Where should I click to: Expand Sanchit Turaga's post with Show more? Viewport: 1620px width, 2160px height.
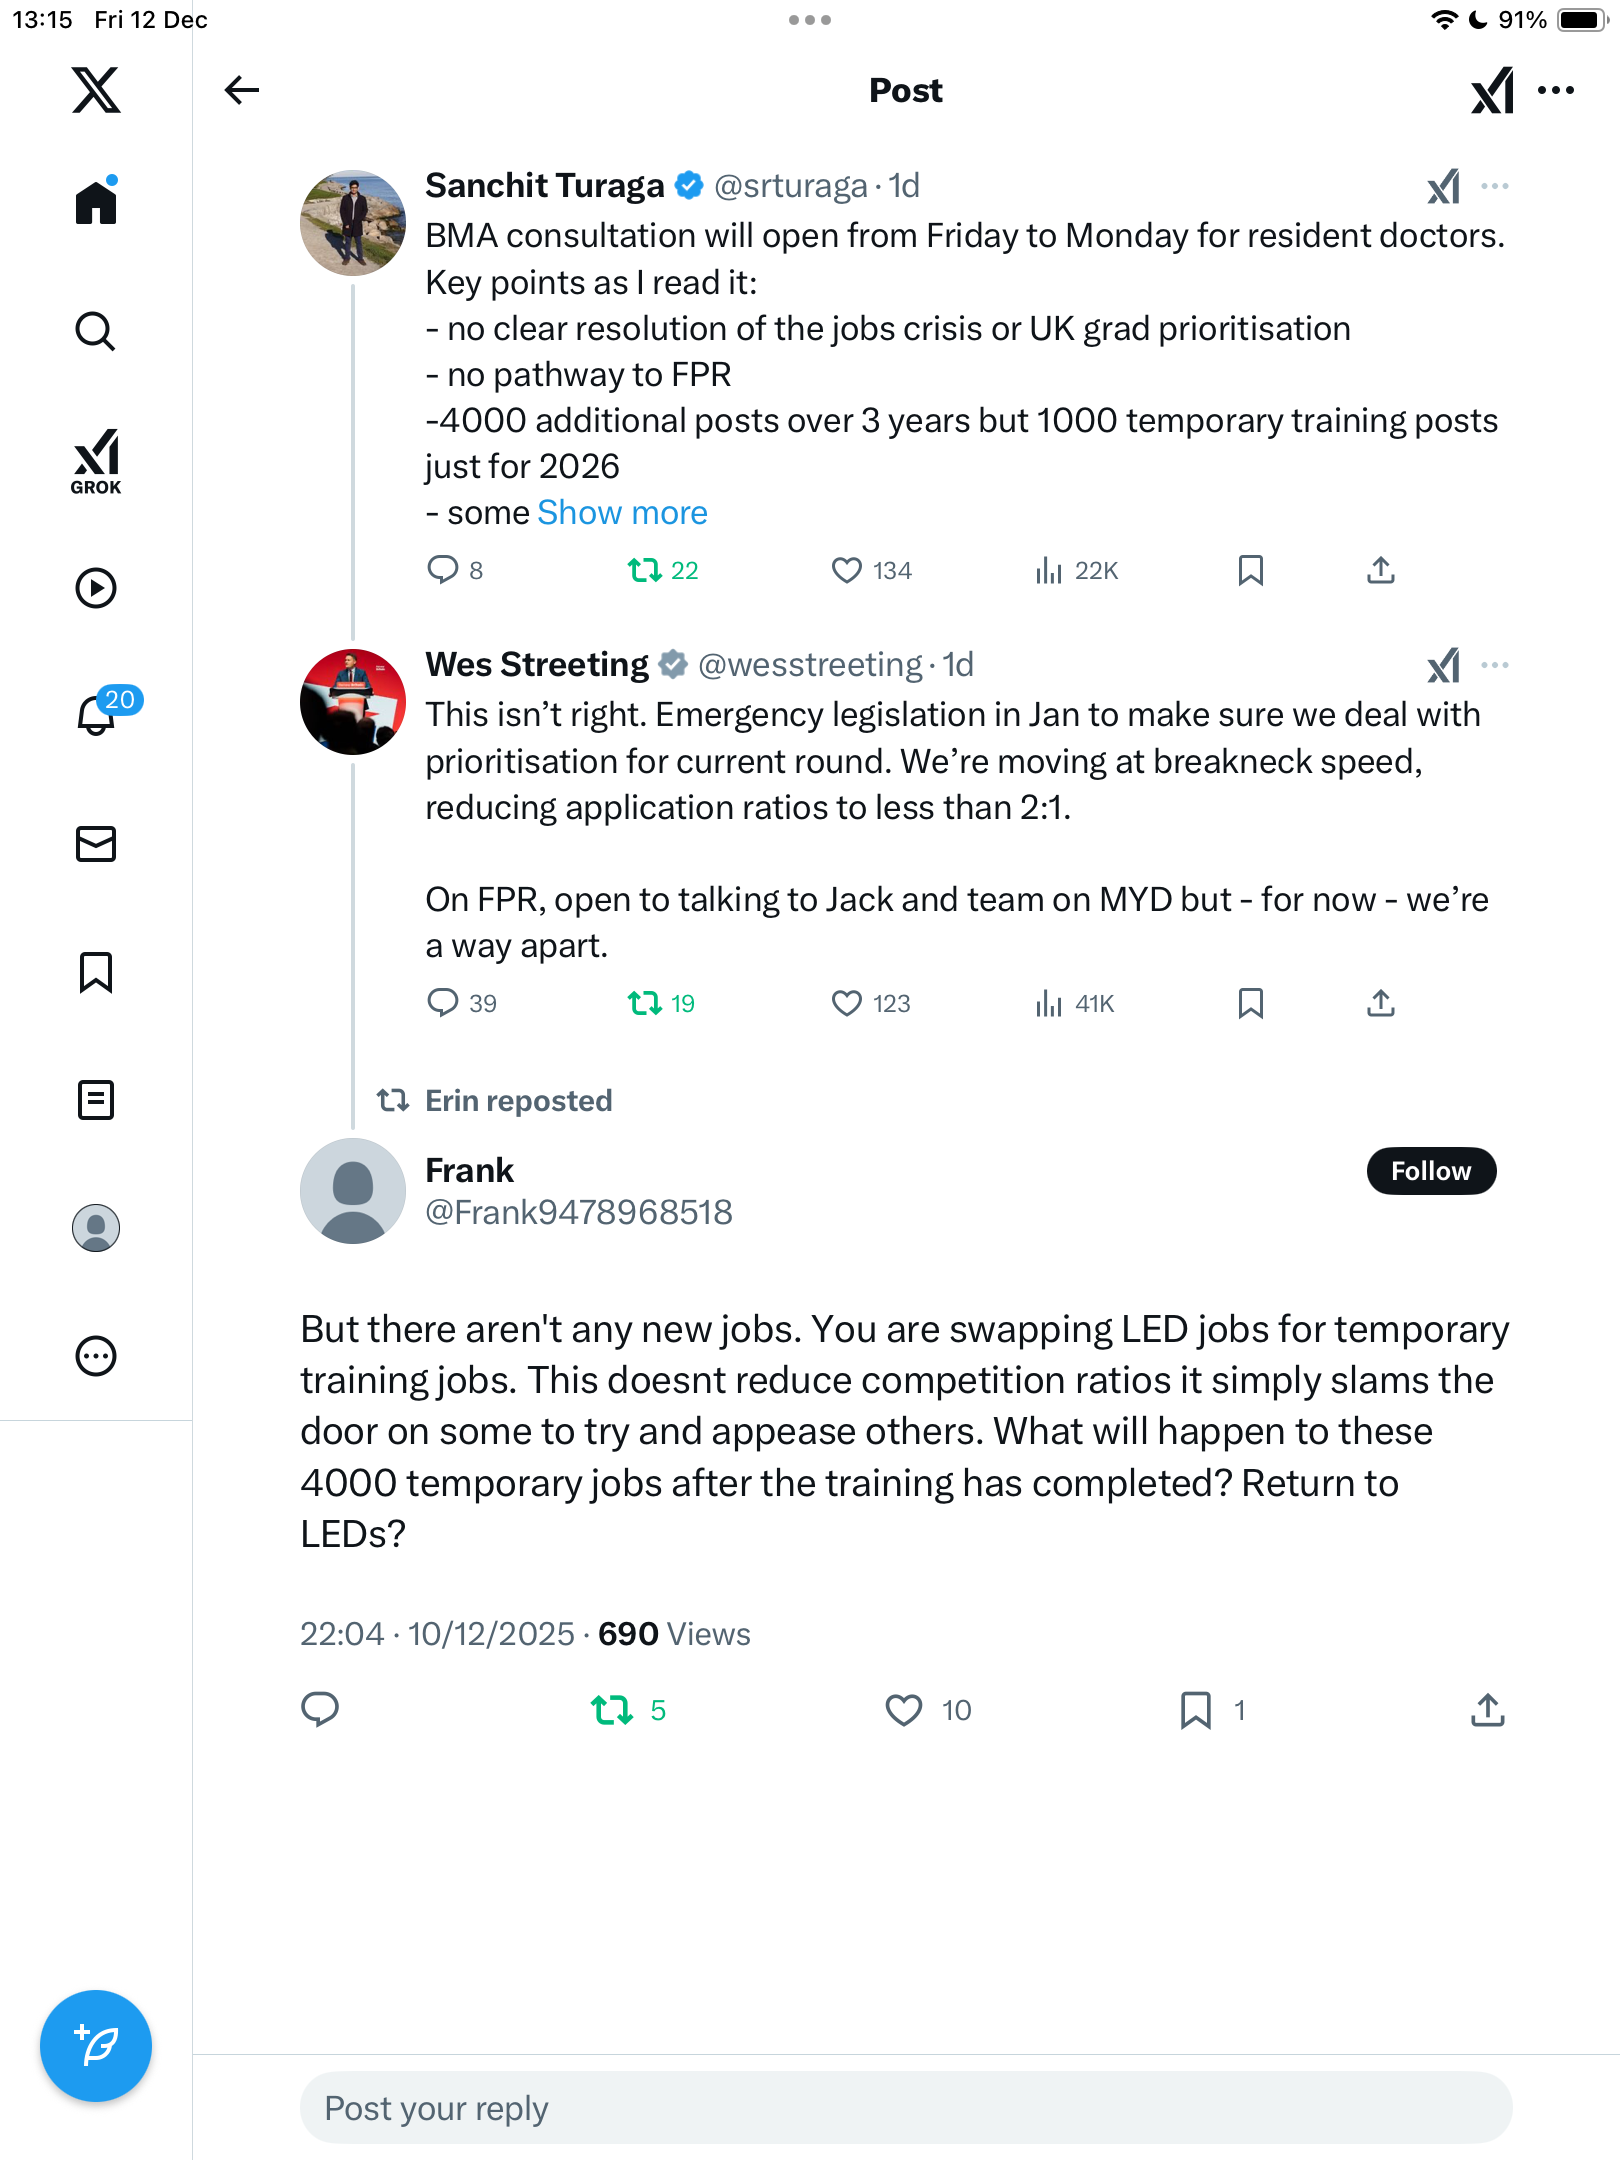tap(622, 513)
